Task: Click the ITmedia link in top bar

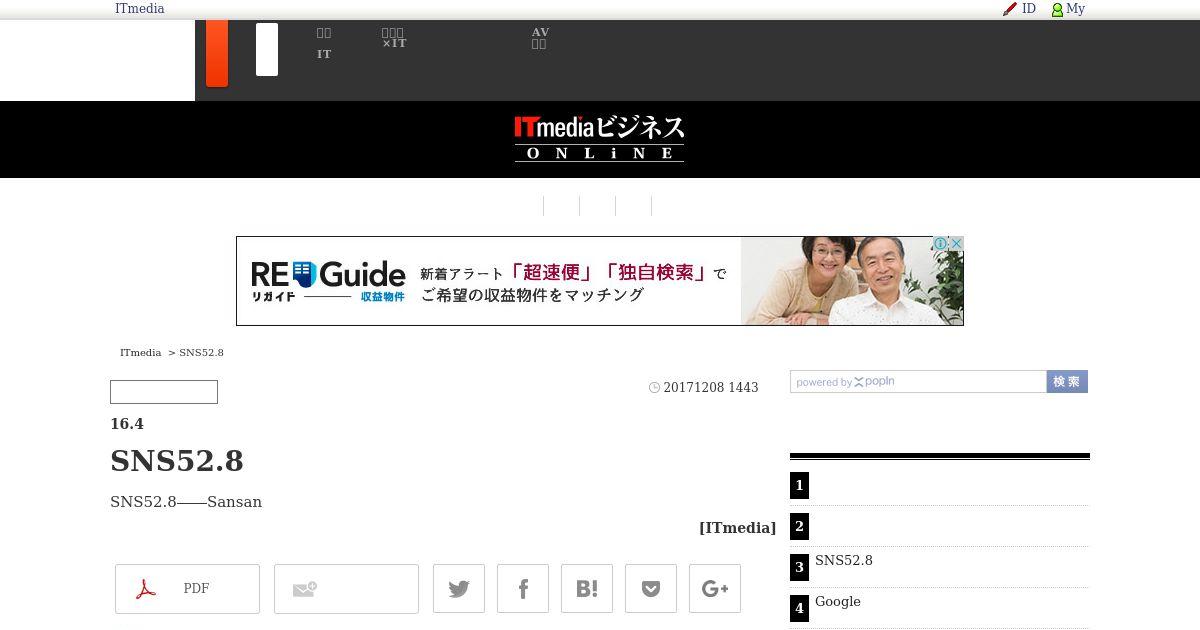Action: (x=139, y=9)
